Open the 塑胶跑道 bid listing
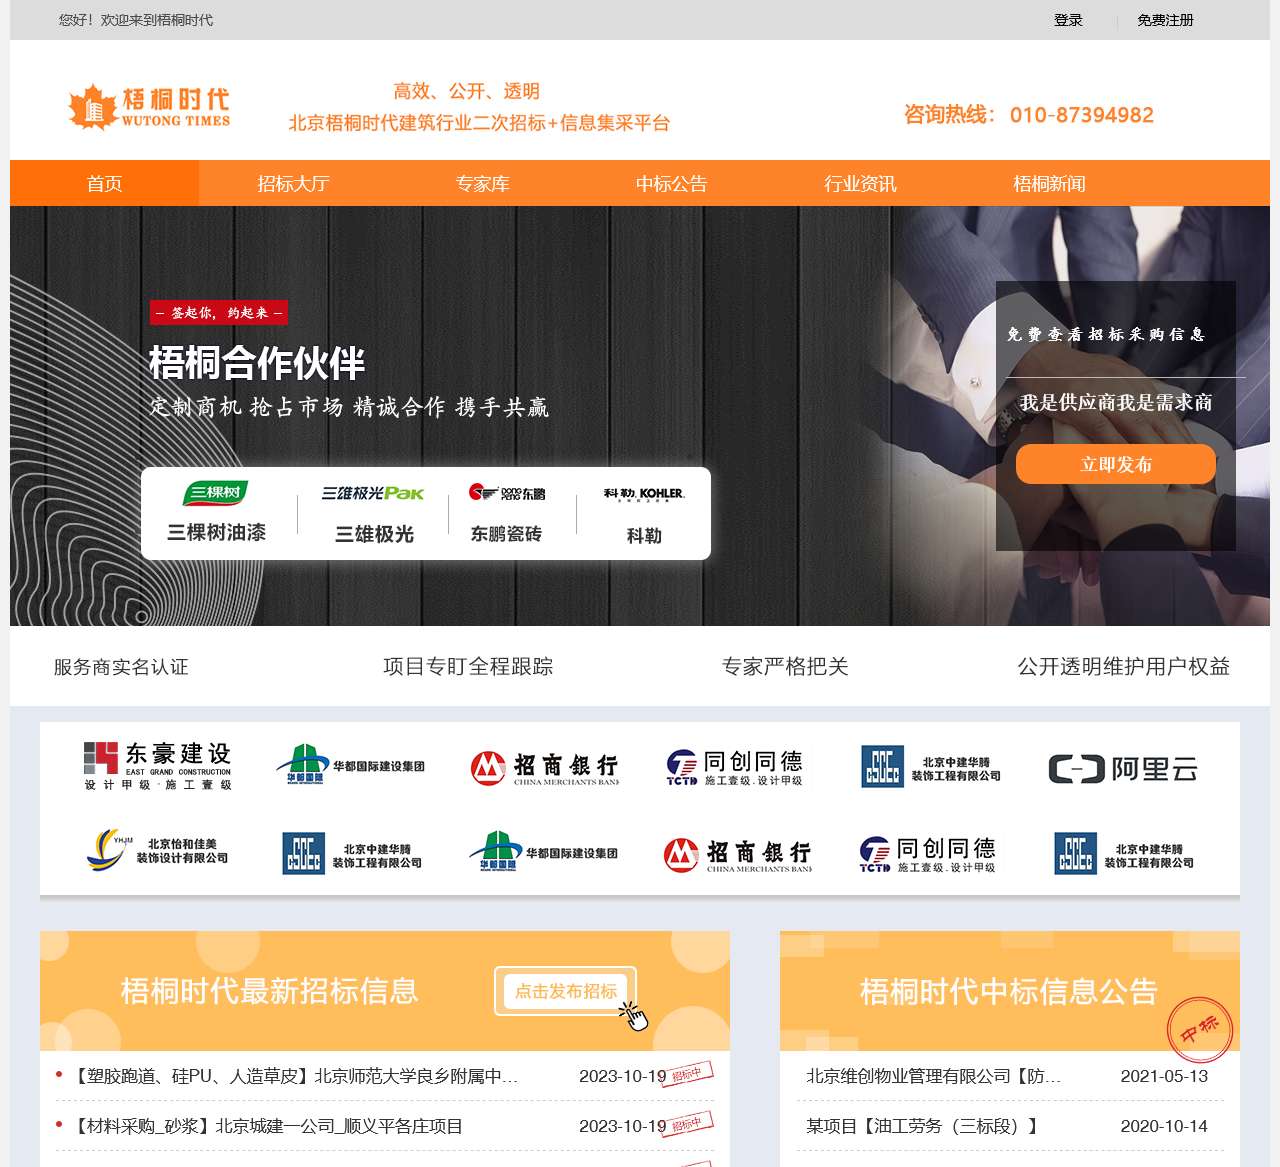 click(295, 1074)
